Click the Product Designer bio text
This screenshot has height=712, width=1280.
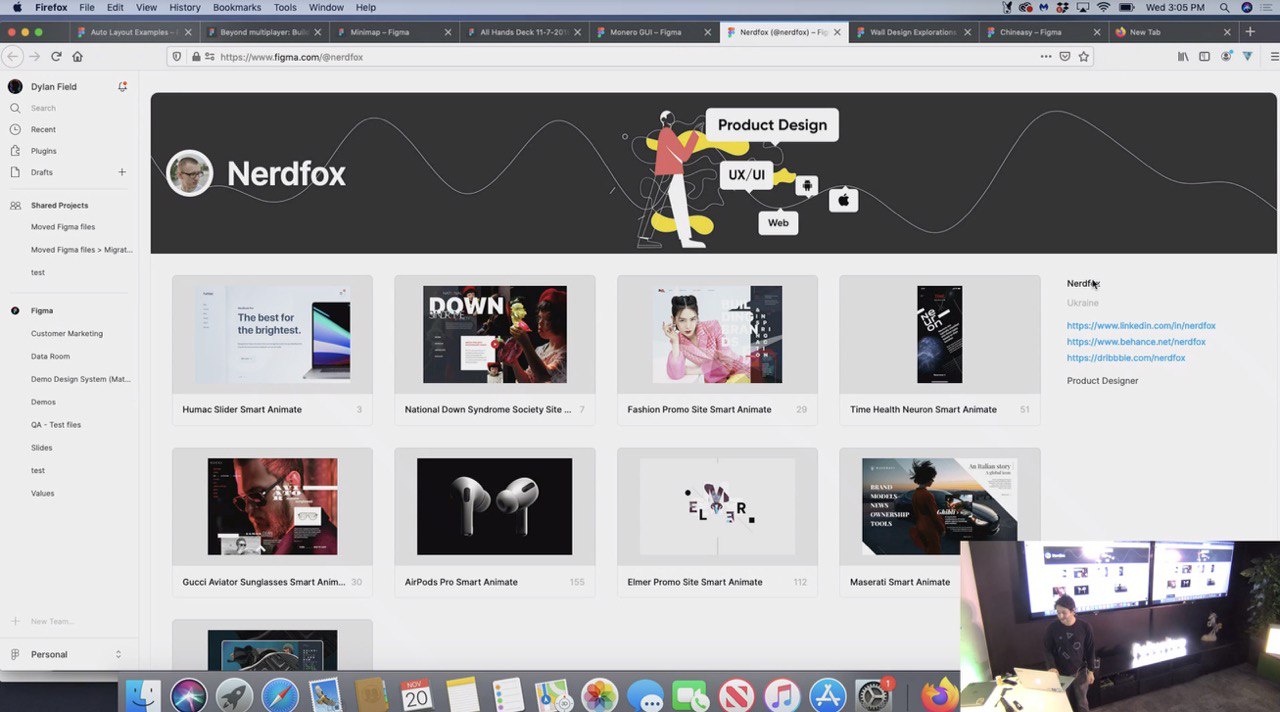coord(1102,381)
